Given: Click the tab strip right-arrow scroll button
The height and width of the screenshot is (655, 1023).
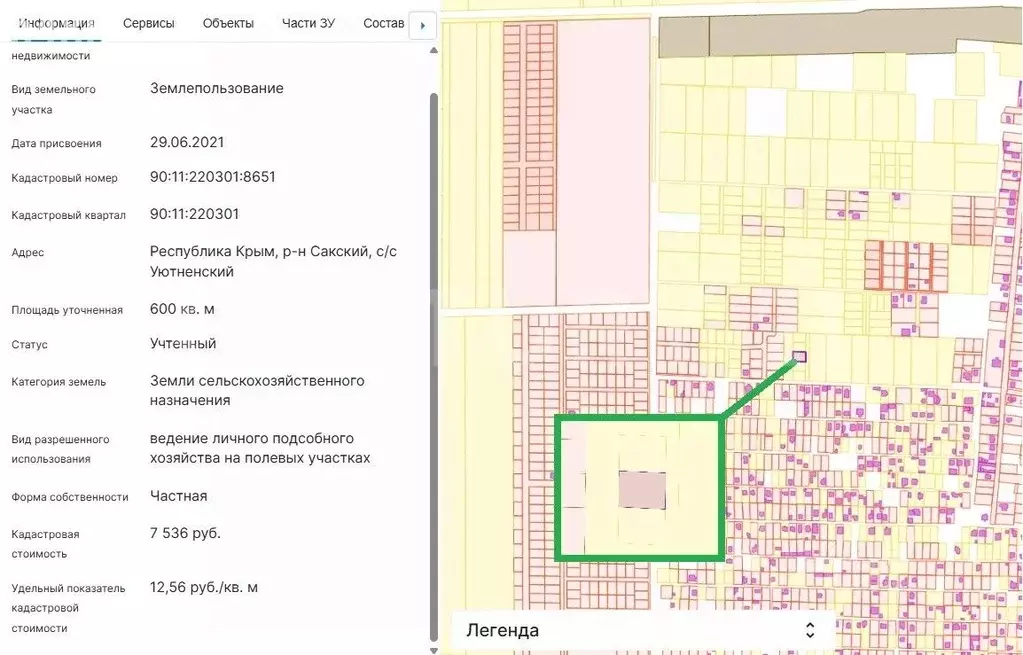Looking at the screenshot, I should click(423, 25).
